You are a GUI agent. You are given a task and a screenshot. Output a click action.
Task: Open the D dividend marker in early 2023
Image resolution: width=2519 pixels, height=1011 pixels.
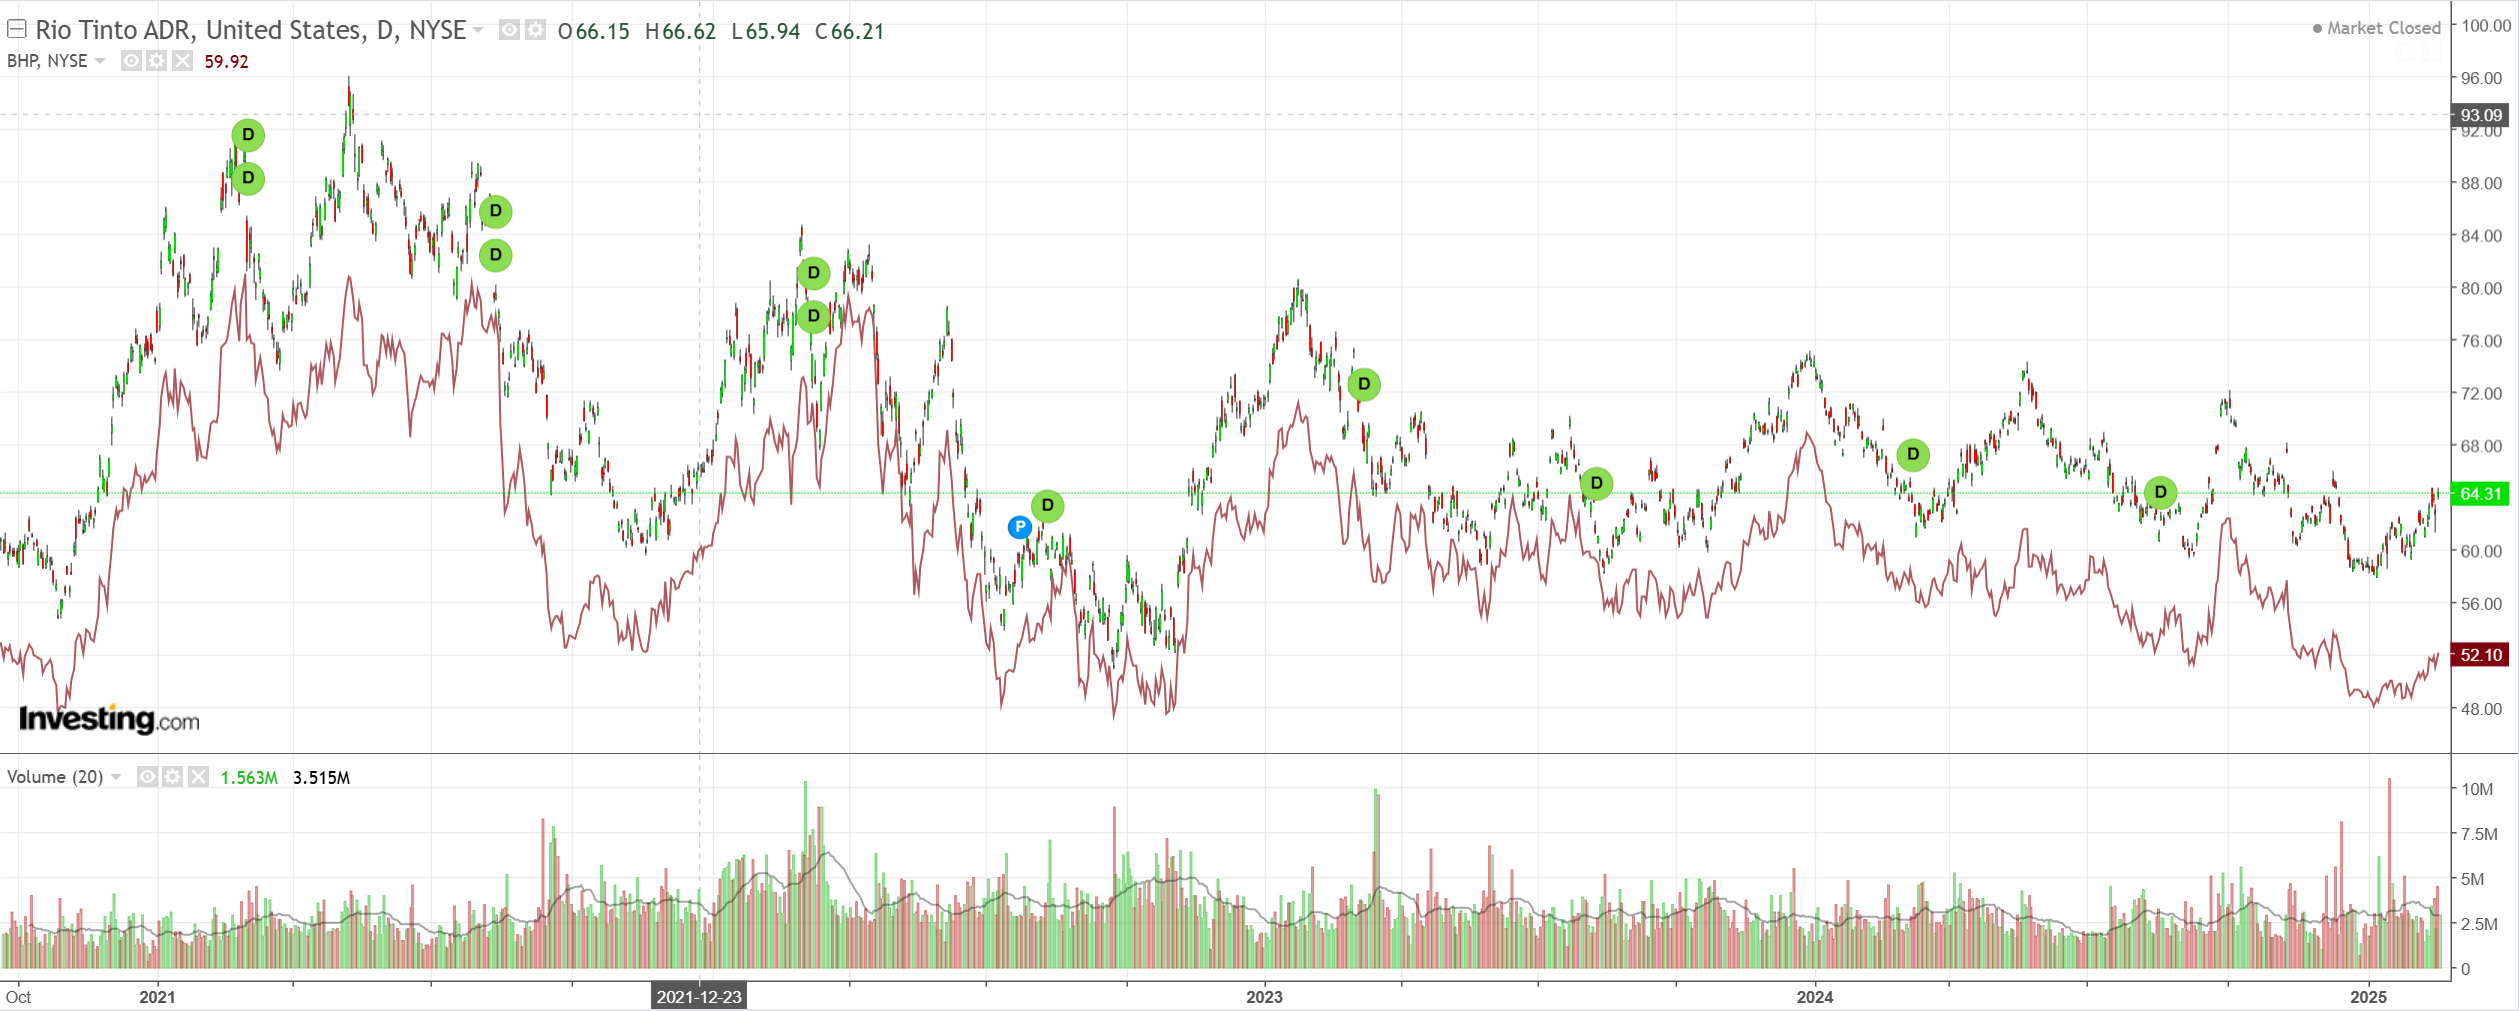1364,384
